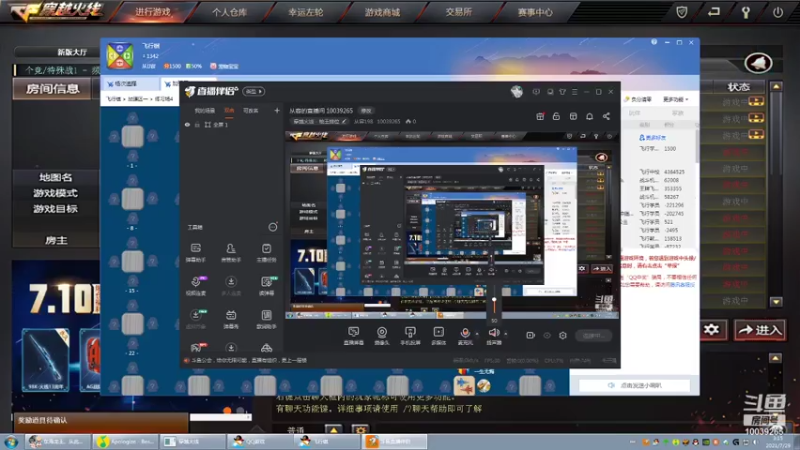Add a new scene with the plus icon

[x=277, y=110]
